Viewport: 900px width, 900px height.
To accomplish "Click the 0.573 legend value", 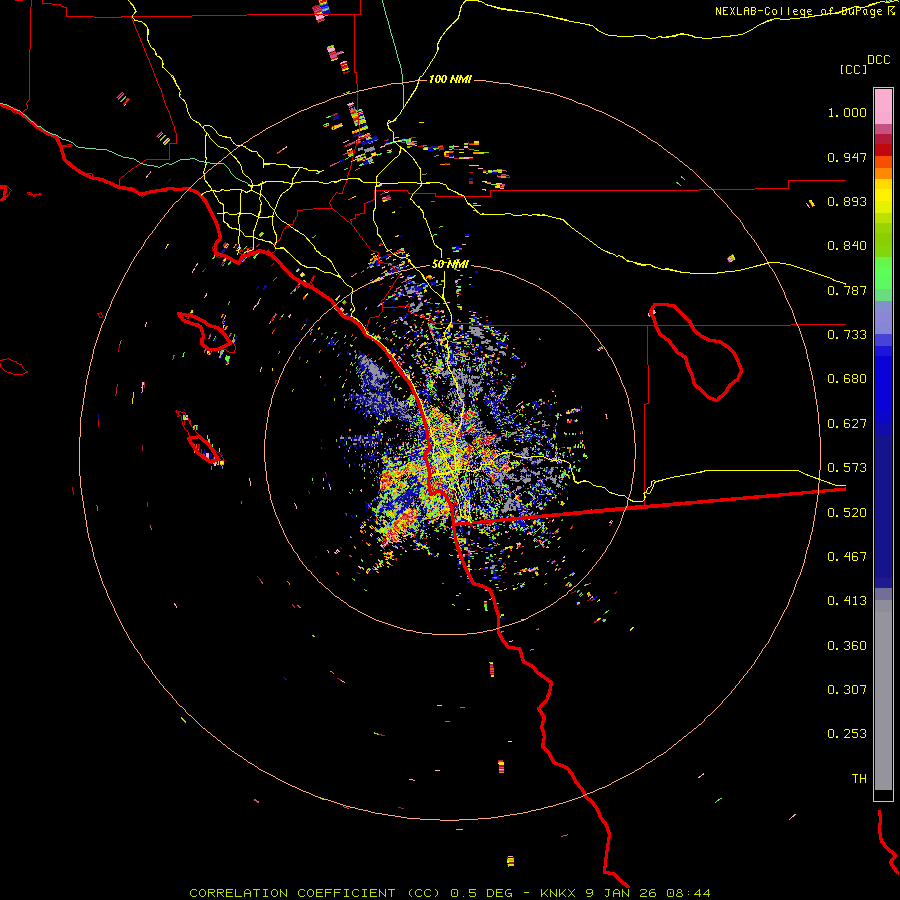I will (847, 468).
